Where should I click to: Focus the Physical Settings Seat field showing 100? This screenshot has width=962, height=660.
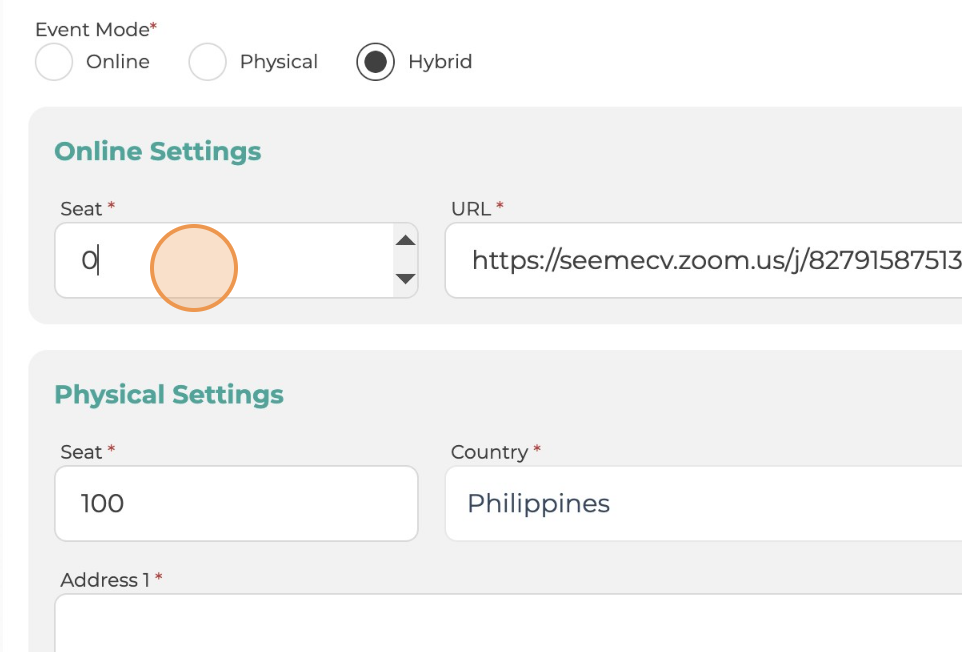pos(236,504)
